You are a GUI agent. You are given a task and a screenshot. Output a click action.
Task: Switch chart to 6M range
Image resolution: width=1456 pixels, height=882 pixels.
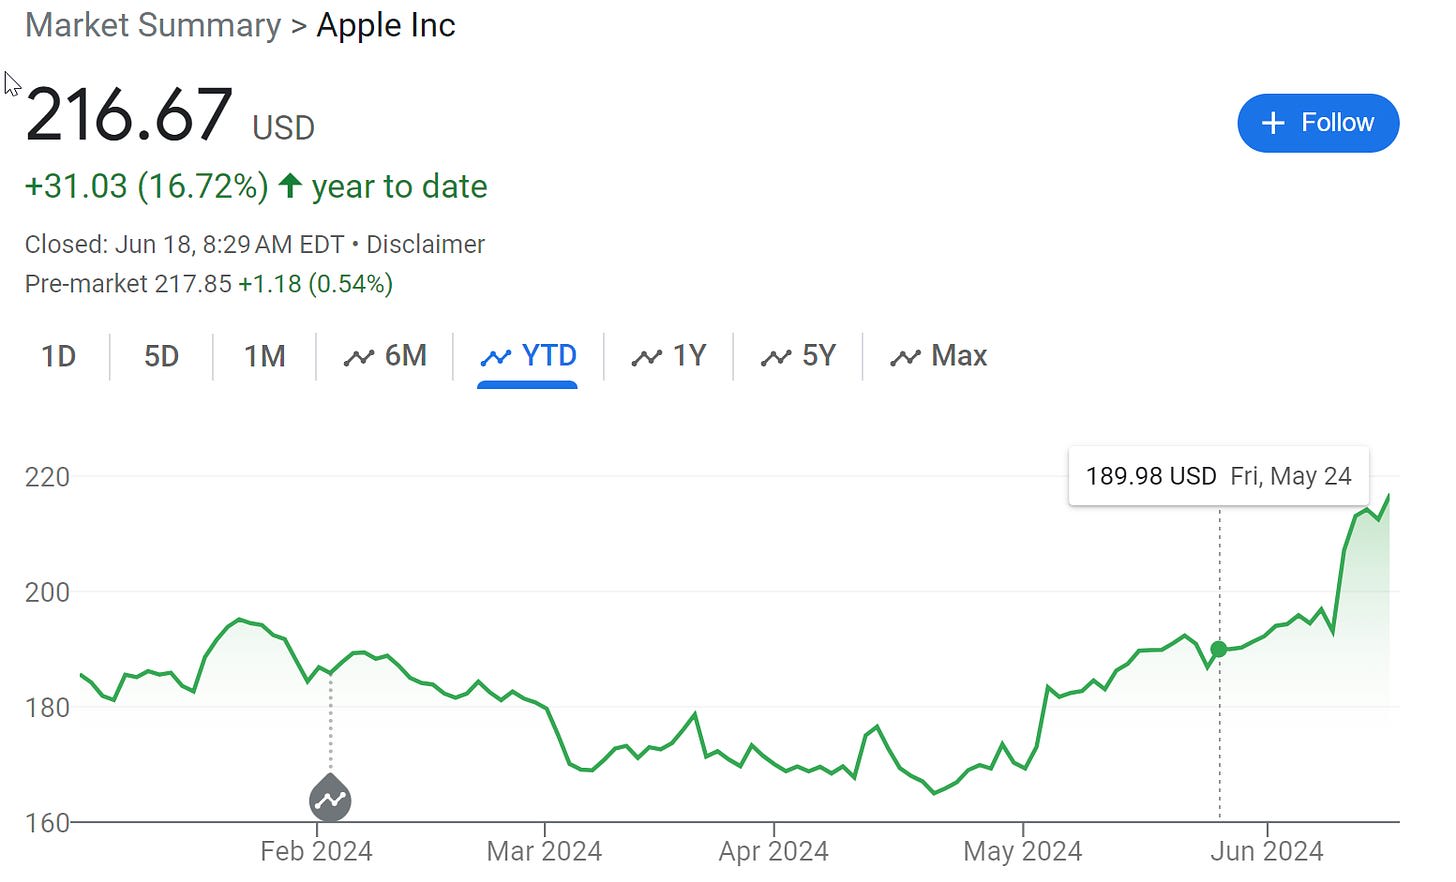[385, 356]
